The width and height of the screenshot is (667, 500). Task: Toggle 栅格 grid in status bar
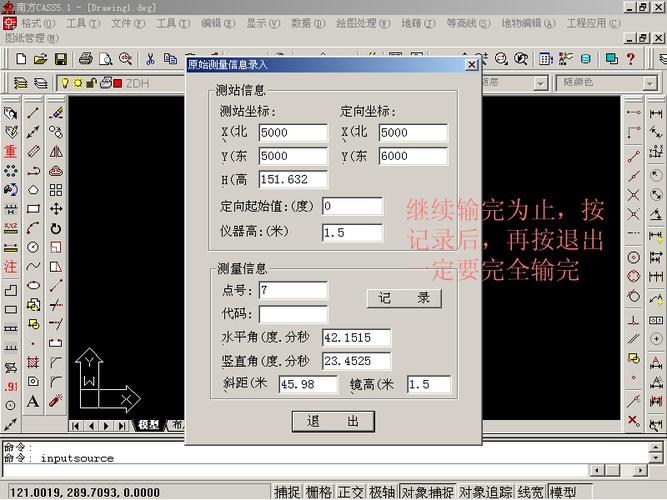(x=319, y=492)
